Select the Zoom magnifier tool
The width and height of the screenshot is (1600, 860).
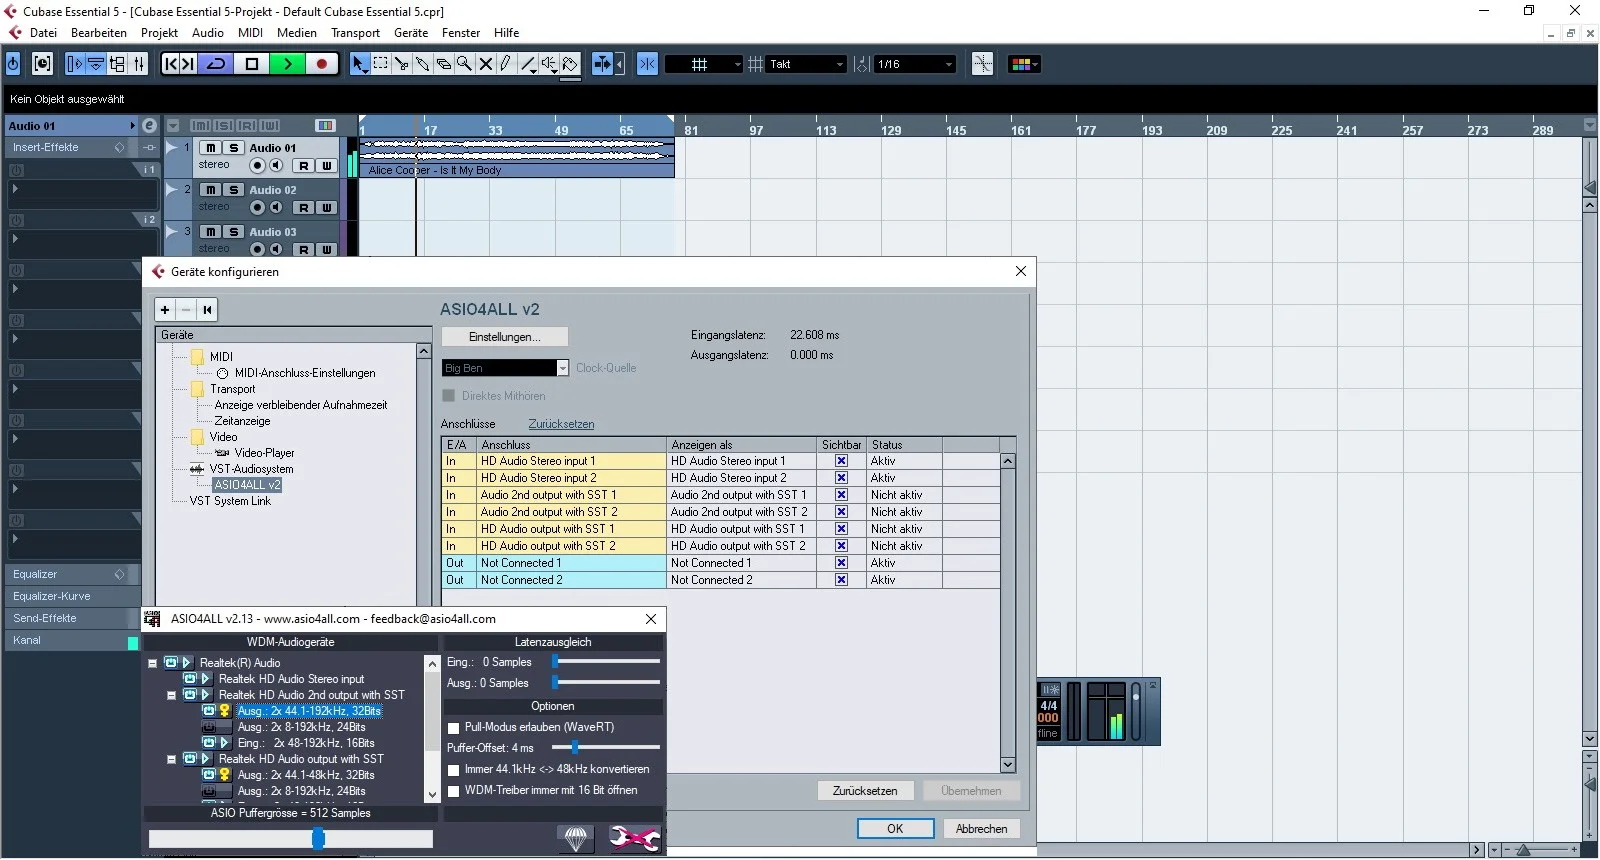(x=464, y=64)
